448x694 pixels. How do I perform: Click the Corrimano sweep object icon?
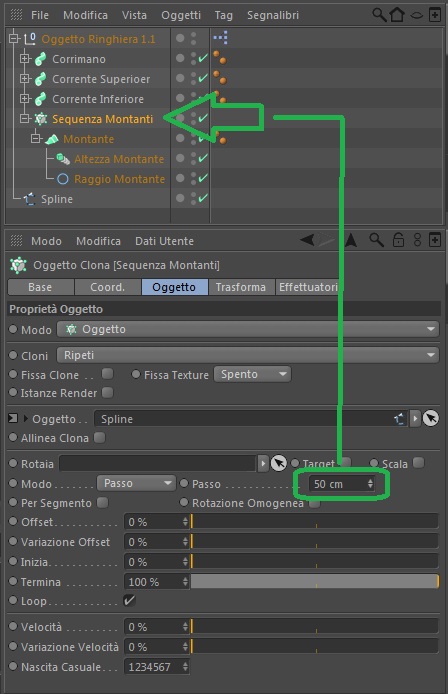tap(40, 59)
